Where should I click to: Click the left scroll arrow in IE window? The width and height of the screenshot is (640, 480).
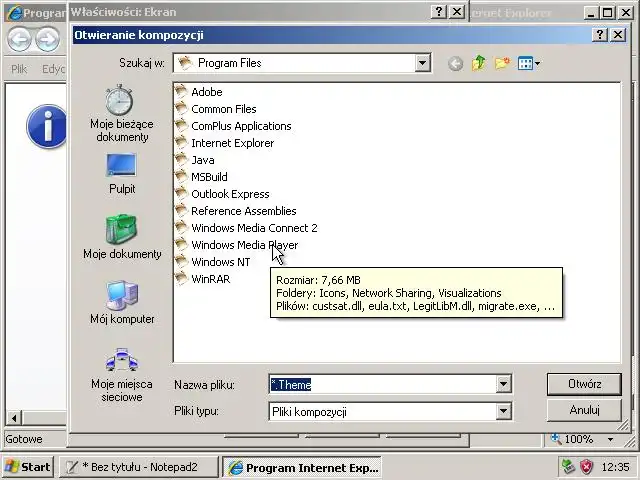pos(14,418)
